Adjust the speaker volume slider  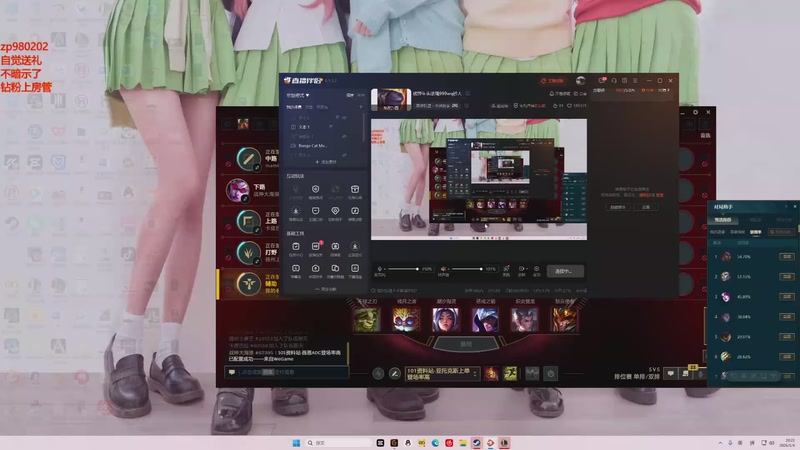467,269
